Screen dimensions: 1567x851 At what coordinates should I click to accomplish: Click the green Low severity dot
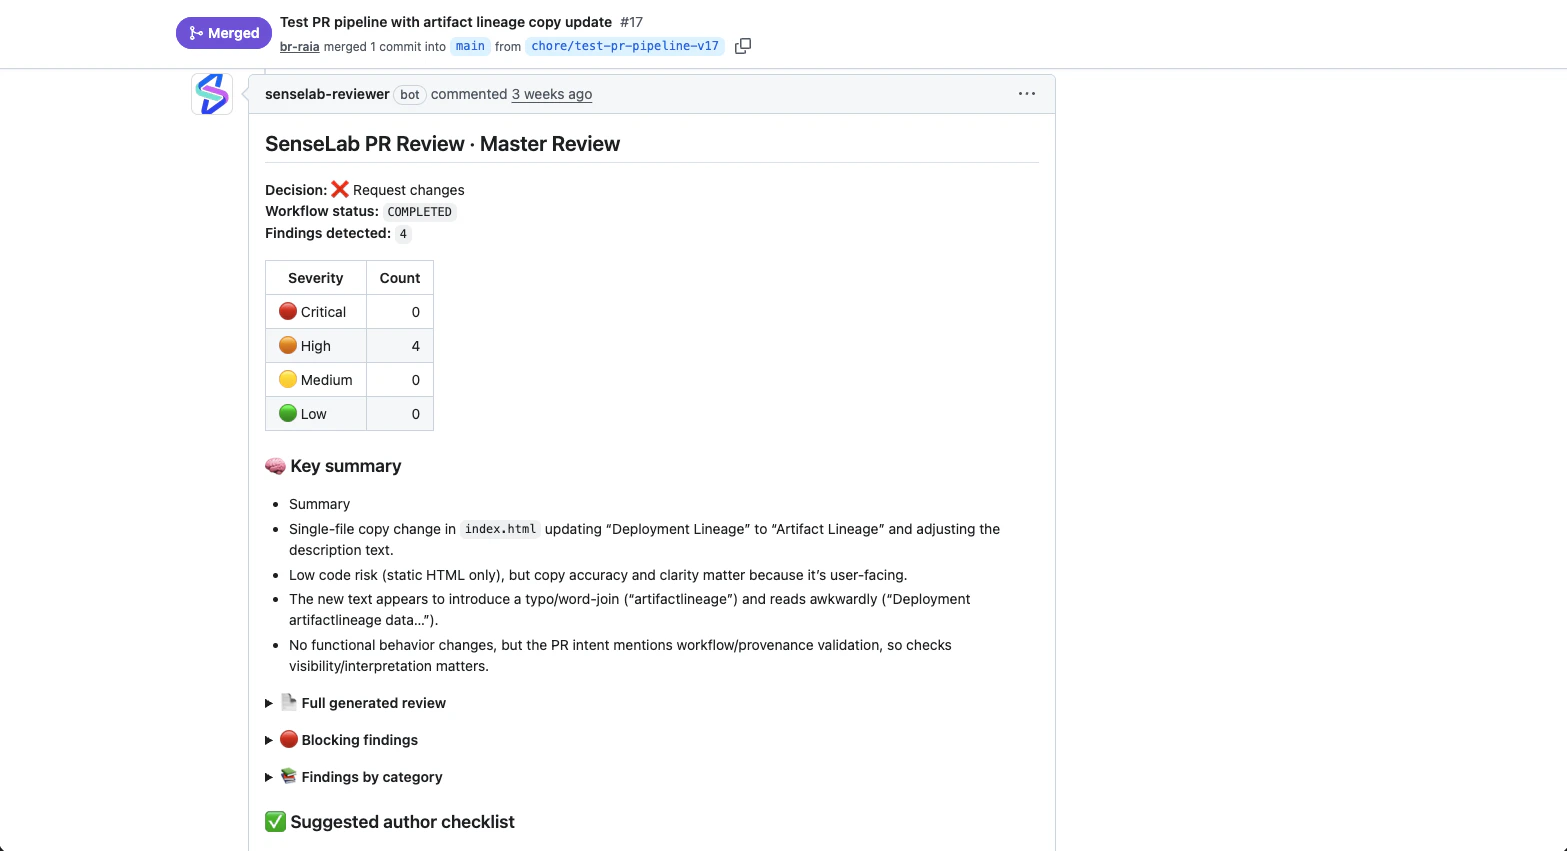pos(288,413)
